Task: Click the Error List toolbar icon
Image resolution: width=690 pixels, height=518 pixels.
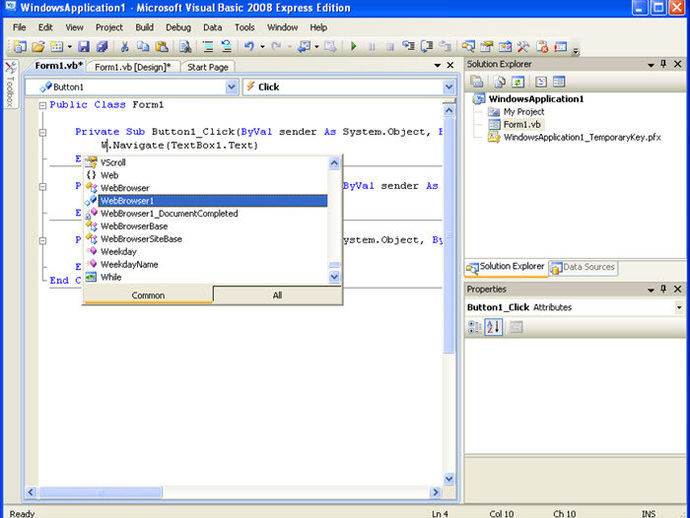Action: point(542,46)
